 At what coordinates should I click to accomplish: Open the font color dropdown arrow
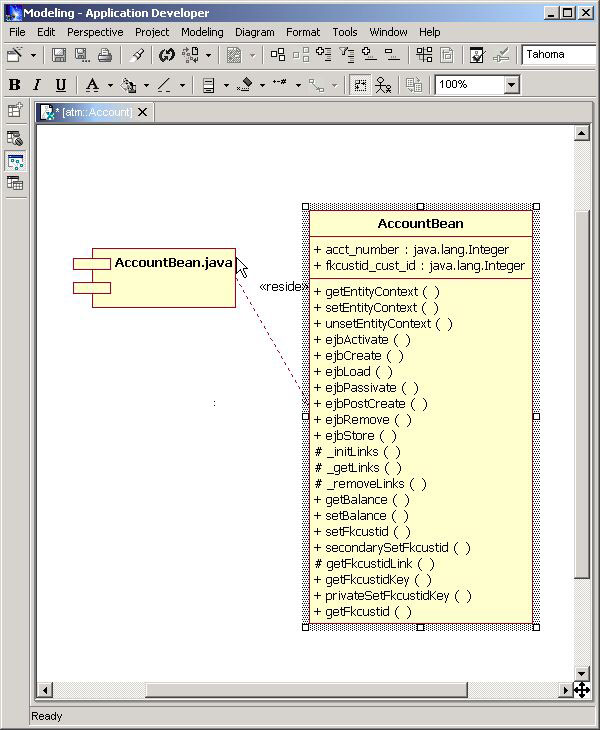(x=110, y=85)
